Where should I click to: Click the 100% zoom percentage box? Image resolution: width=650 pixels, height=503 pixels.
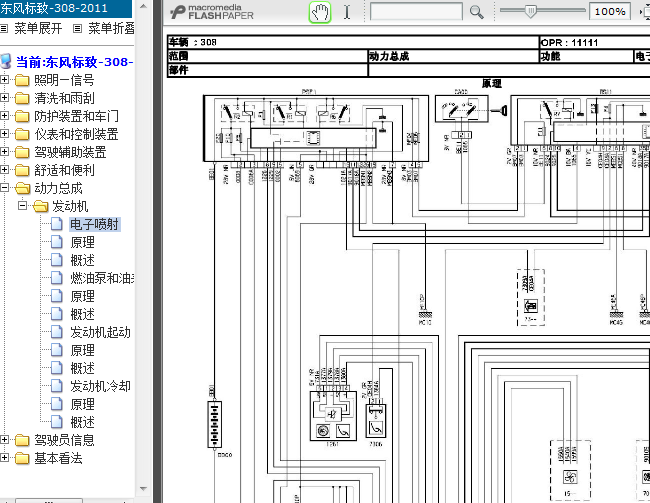tap(610, 12)
